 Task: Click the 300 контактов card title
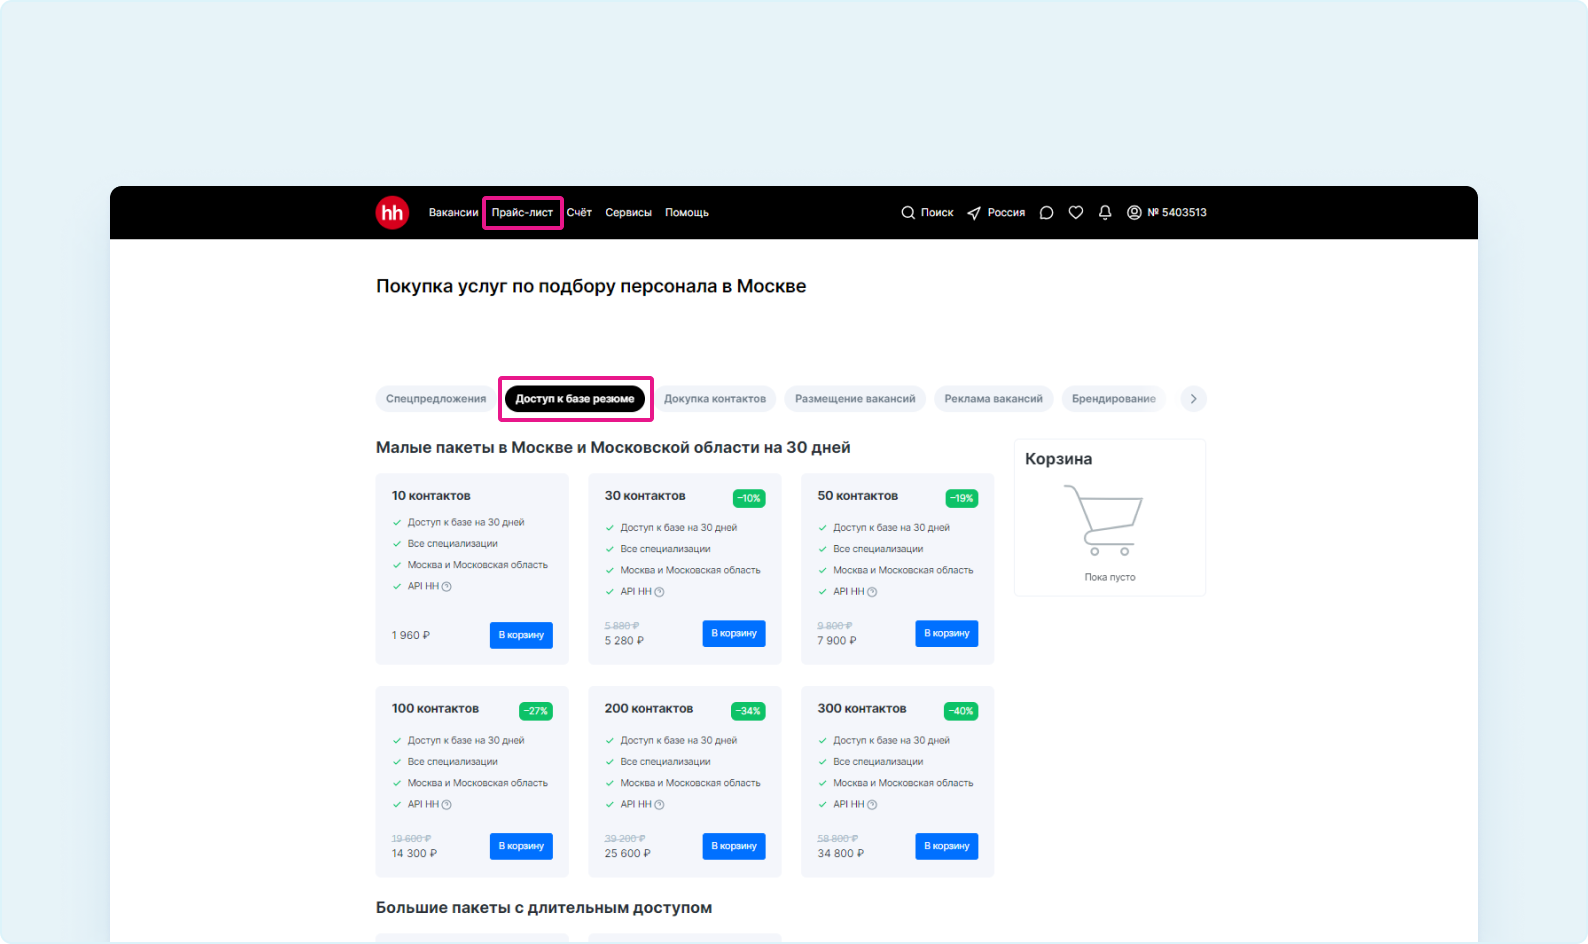click(862, 709)
